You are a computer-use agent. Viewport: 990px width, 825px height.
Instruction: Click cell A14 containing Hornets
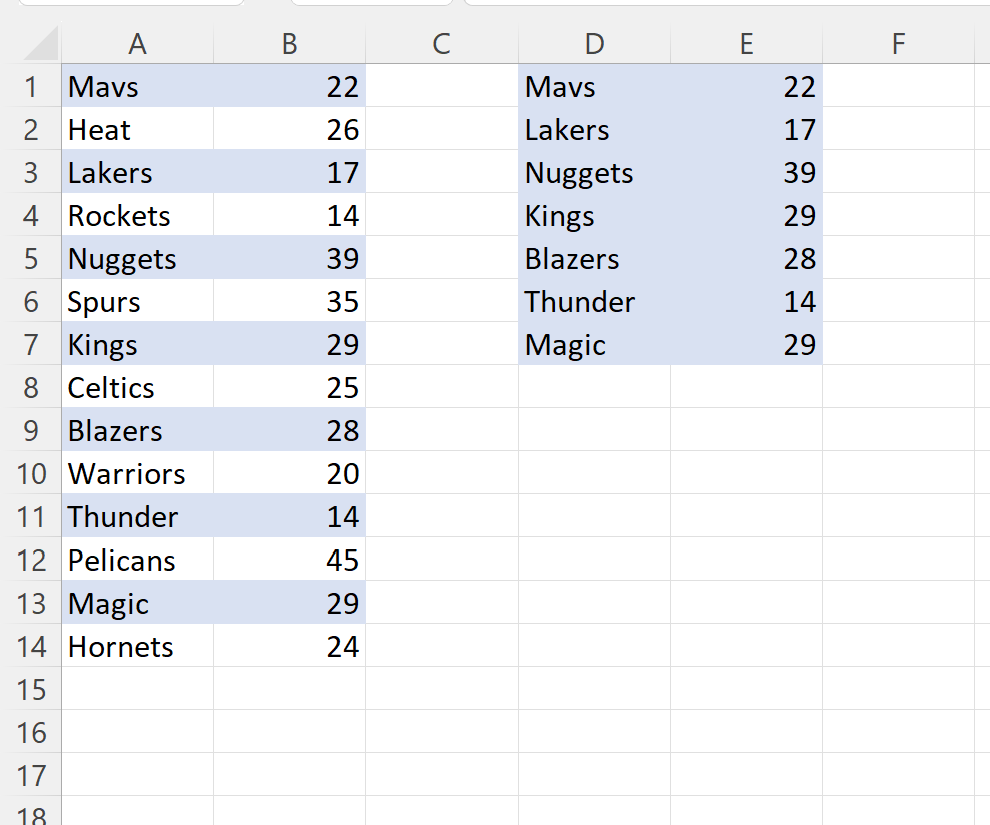click(138, 646)
